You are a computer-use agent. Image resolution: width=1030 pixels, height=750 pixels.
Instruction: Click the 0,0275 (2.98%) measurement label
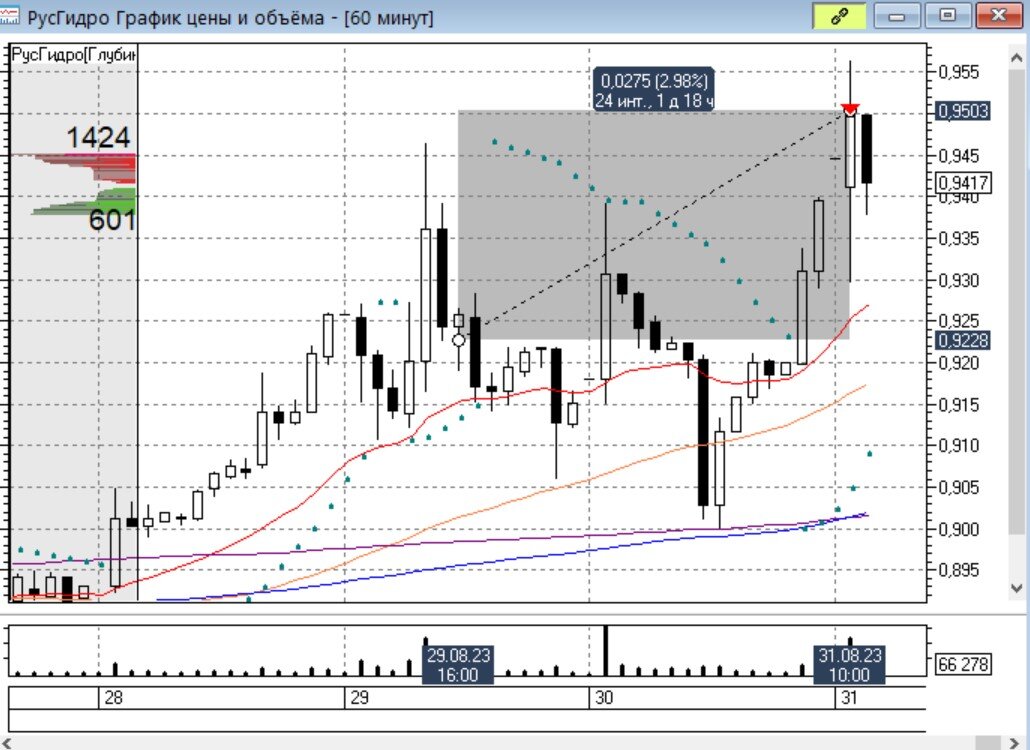(654, 90)
